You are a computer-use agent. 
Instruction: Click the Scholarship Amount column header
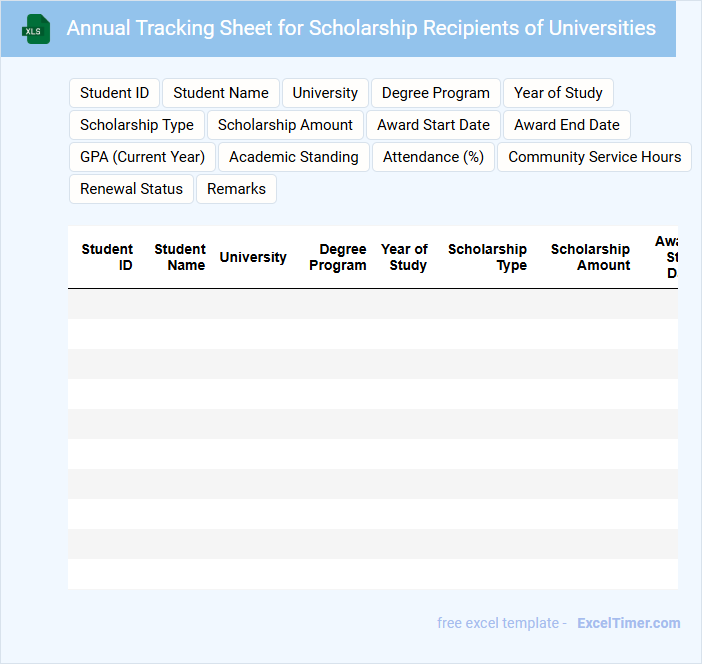[590, 257]
